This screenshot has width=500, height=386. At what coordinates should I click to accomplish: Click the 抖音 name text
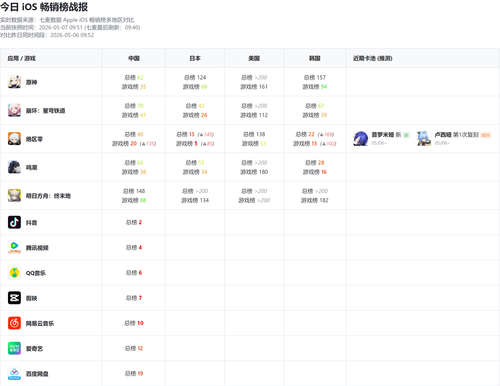31,222
